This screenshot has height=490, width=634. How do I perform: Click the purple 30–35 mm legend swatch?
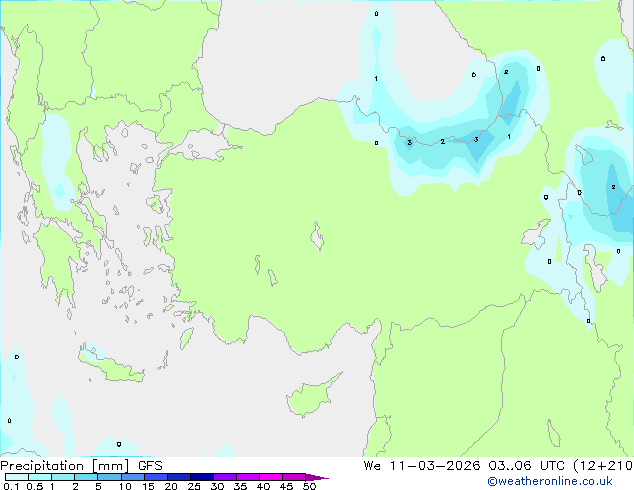pos(224,477)
